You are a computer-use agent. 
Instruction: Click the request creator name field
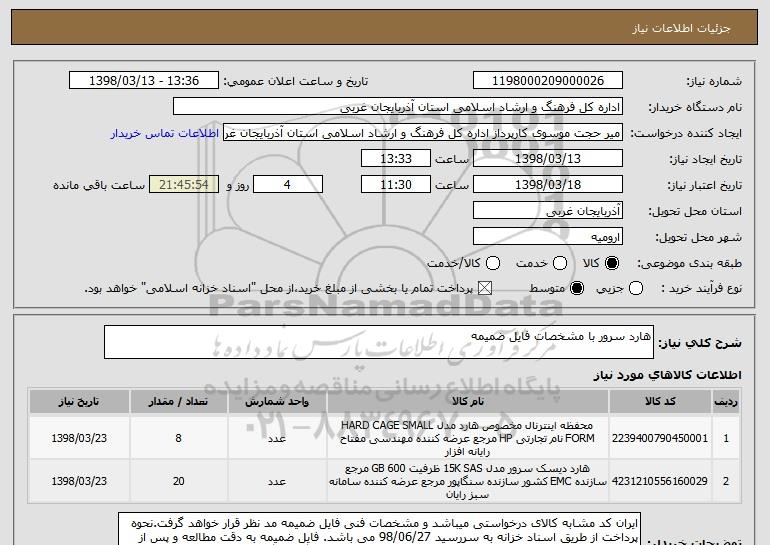click(423, 133)
